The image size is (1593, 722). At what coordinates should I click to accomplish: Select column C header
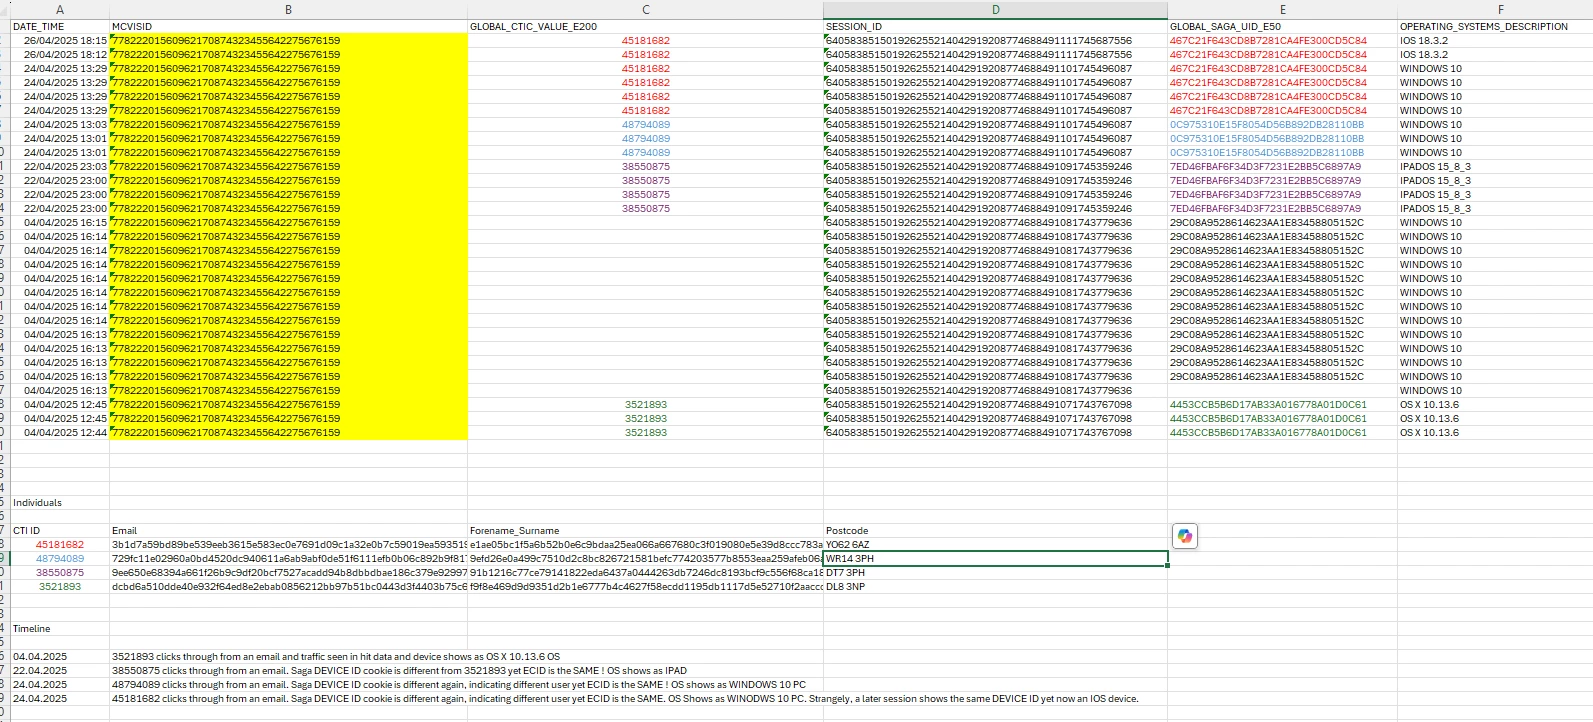tap(645, 9)
